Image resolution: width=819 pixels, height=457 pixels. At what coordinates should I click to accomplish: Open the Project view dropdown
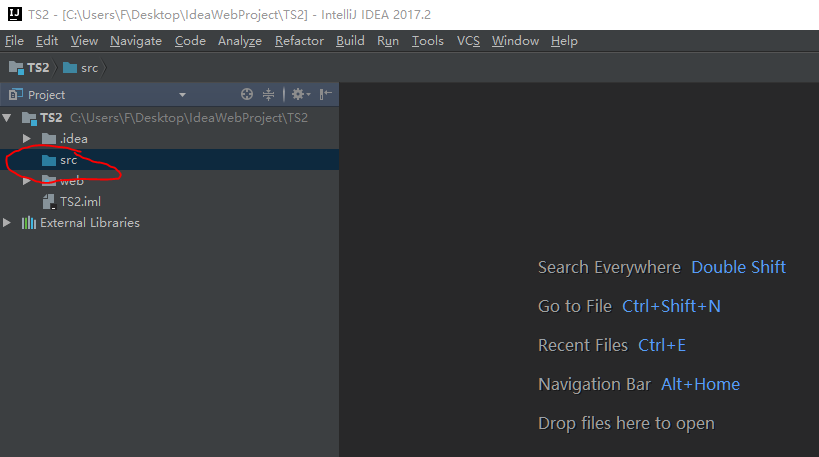click(x=182, y=95)
